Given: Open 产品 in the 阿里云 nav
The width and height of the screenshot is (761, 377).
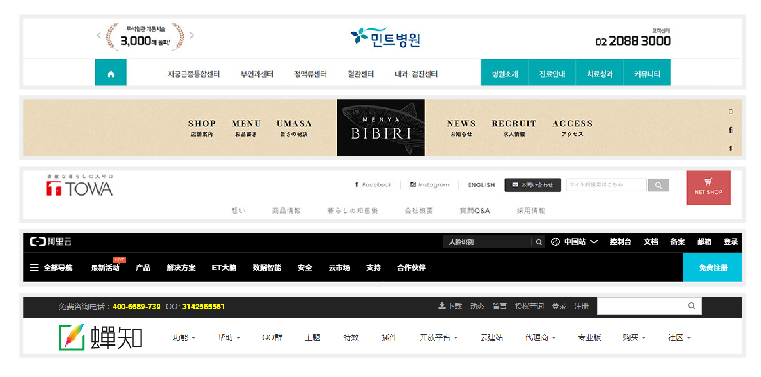Looking at the screenshot, I should 143,268.
